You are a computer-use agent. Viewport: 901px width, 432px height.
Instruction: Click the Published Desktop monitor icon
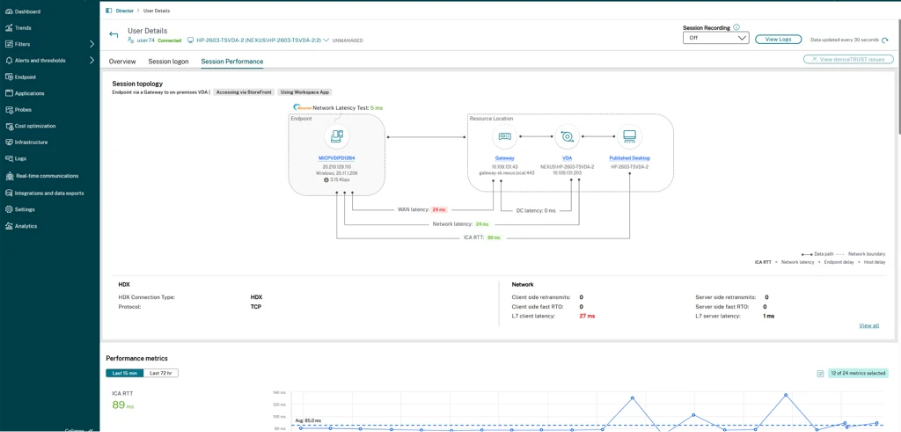630,136
